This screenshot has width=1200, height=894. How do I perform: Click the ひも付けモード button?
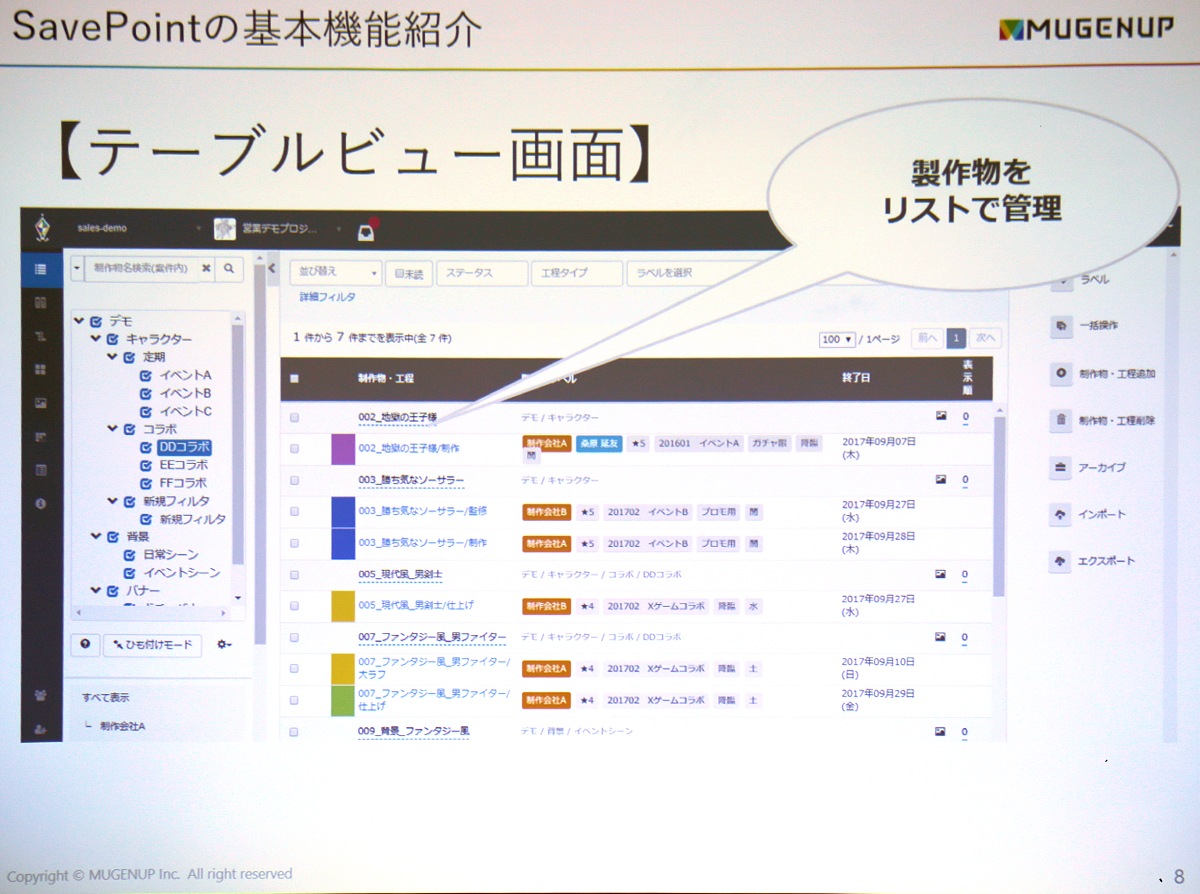click(x=152, y=645)
